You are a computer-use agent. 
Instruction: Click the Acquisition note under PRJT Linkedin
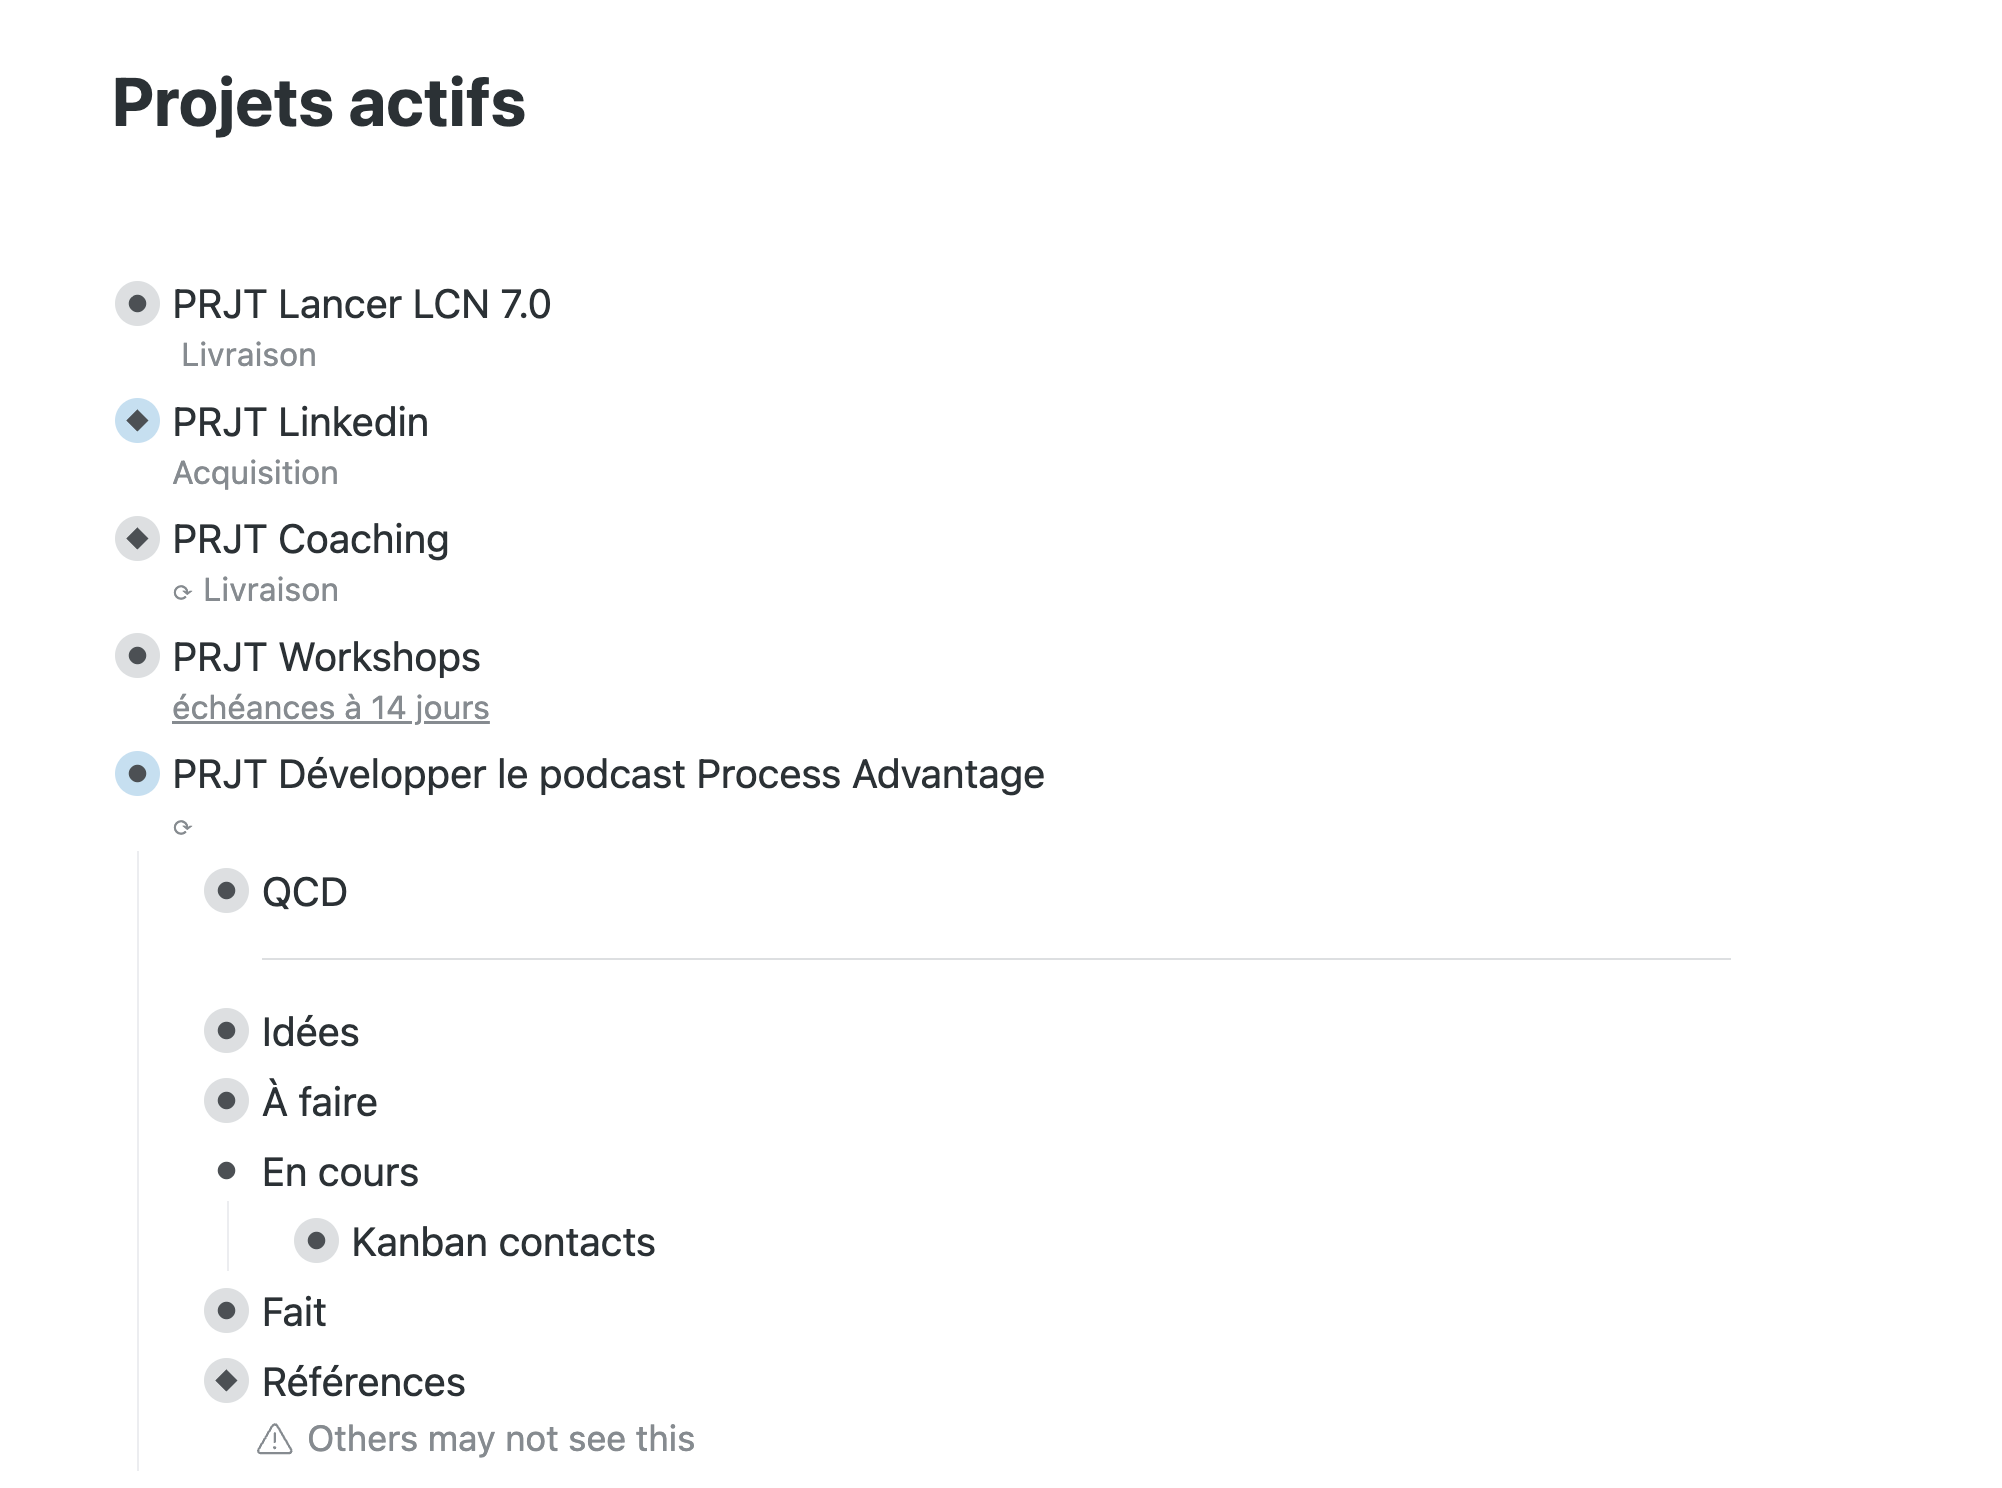coord(255,473)
